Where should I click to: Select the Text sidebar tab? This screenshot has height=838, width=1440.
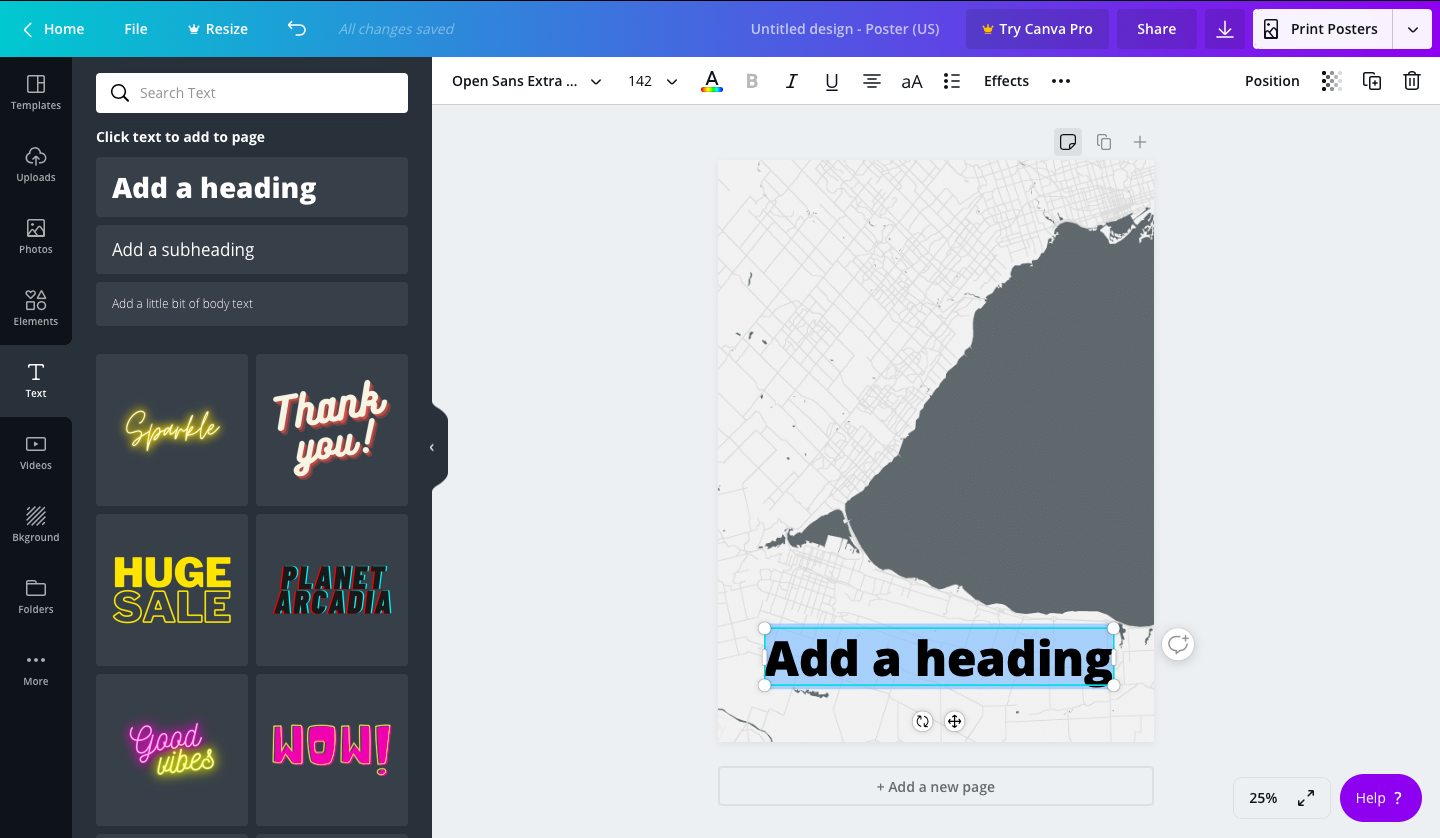tap(36, 381)
